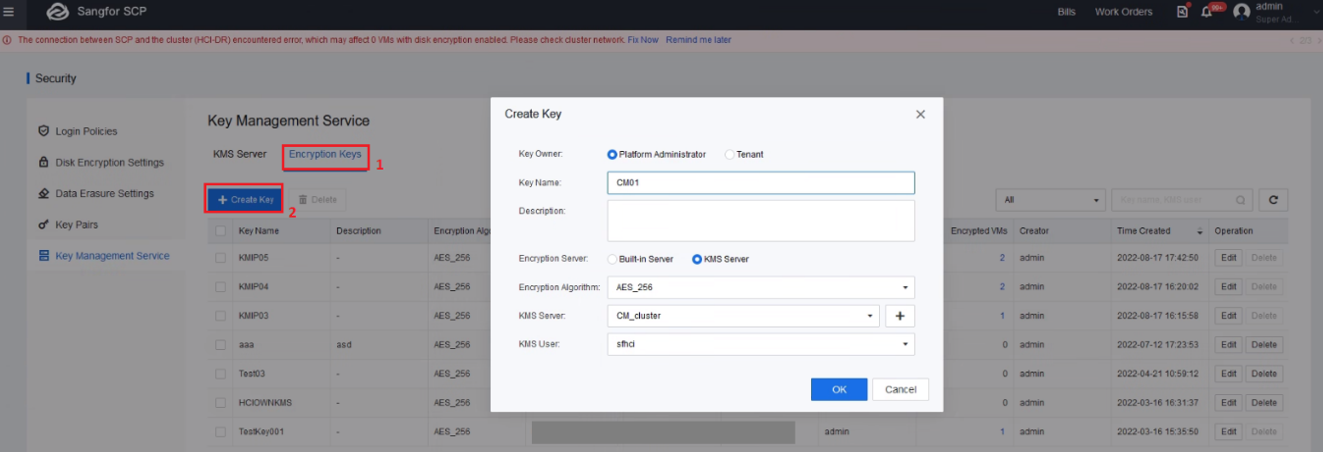The image size is (1323, 452).
Task: Open the task list icon in header
Action: coord(1183,12)
